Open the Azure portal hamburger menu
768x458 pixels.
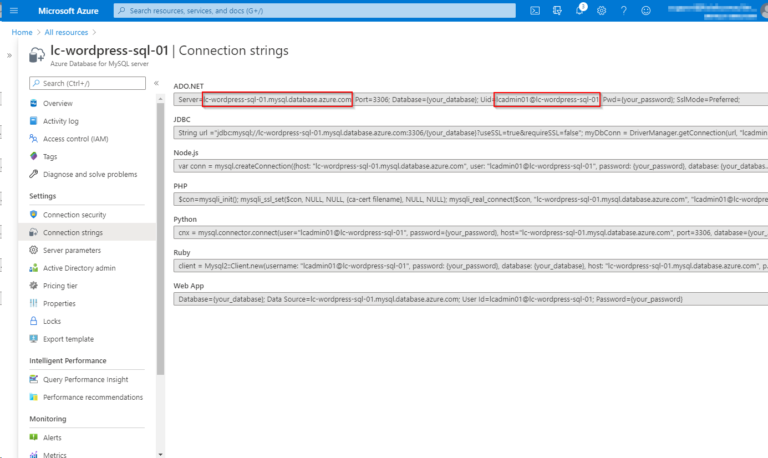[14, 10]
